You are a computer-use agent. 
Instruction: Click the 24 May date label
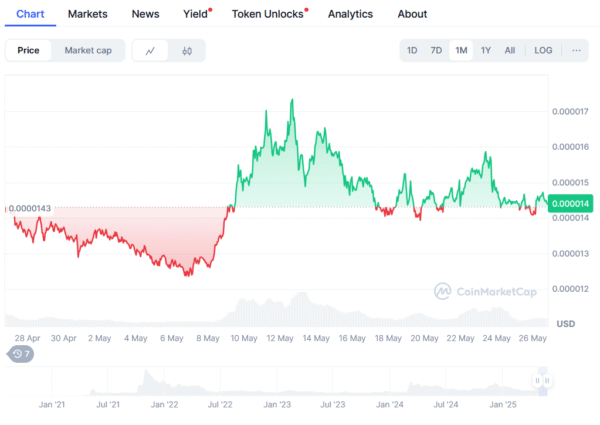click(x=496, y=339)
